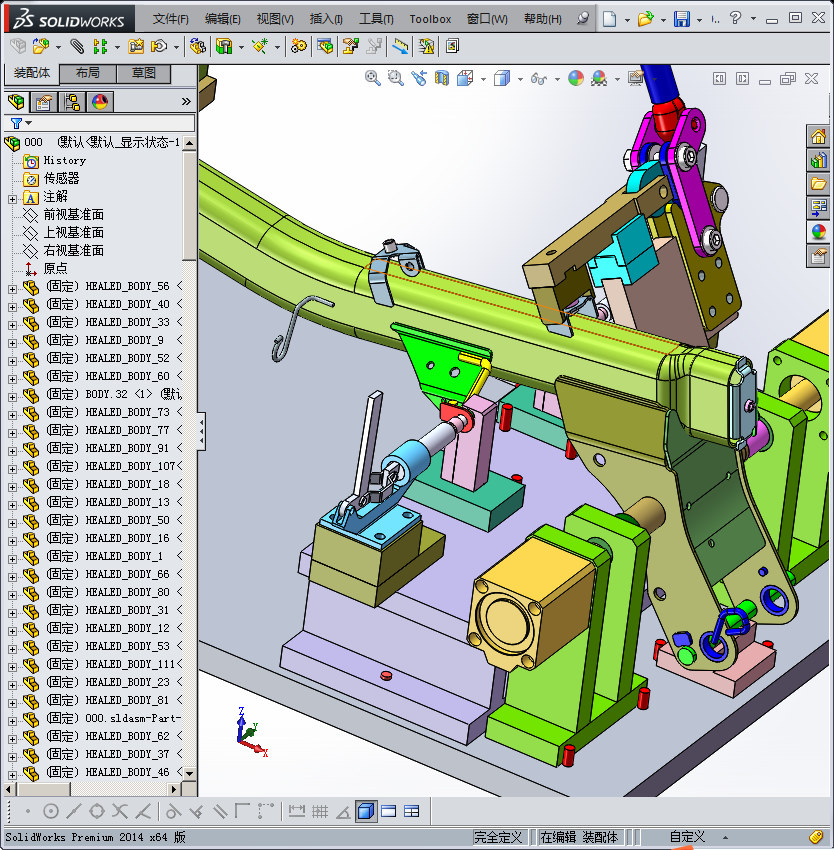Click the Show Hidden Components icon
834x850 pixels.
click(x=198, y=47)
